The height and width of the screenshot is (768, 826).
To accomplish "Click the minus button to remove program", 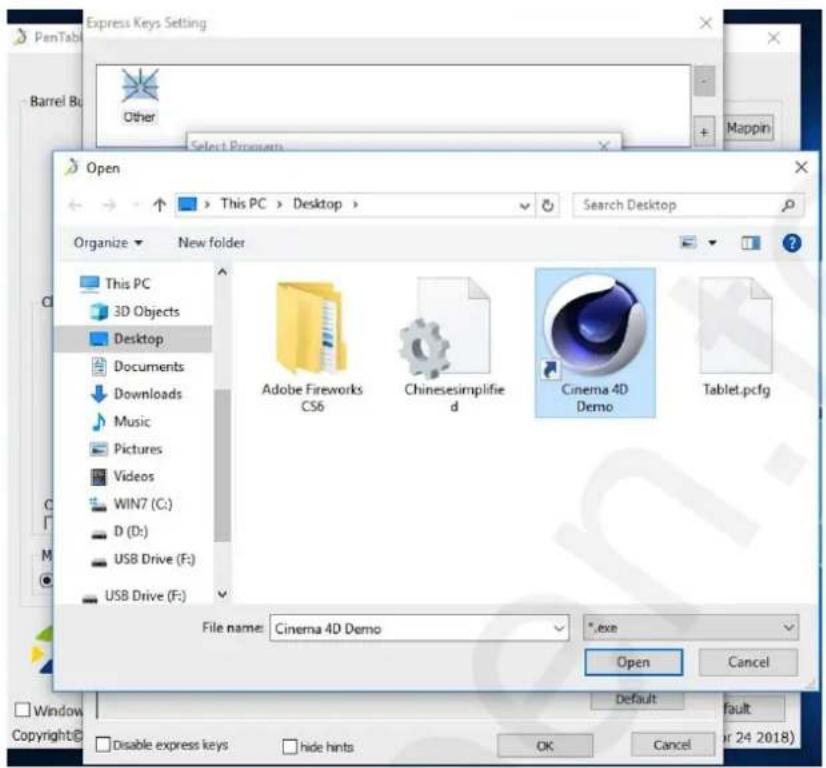I will [x=704, y=81].
